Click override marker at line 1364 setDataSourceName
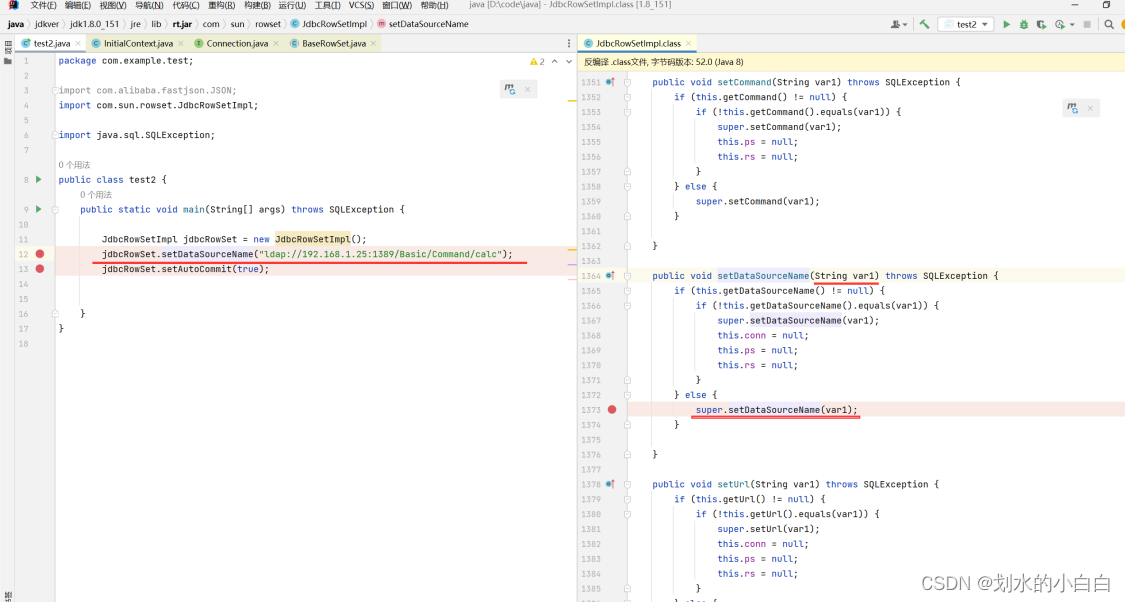 pyautogui.click(x=610, y=276)
